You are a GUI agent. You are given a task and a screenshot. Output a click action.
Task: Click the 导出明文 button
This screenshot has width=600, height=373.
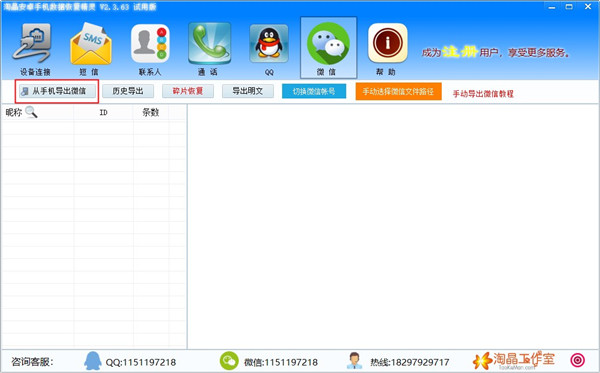click(x=248, y=91)
